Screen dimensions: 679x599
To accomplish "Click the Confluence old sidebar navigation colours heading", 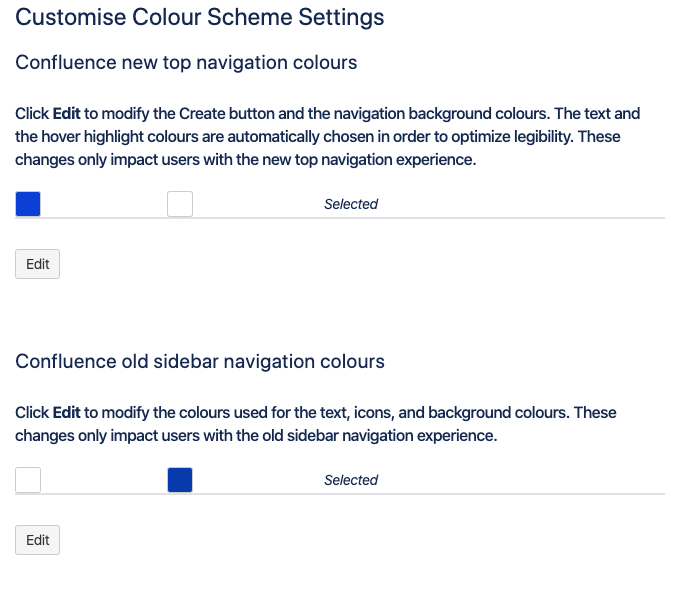I will tap(200, 362).
